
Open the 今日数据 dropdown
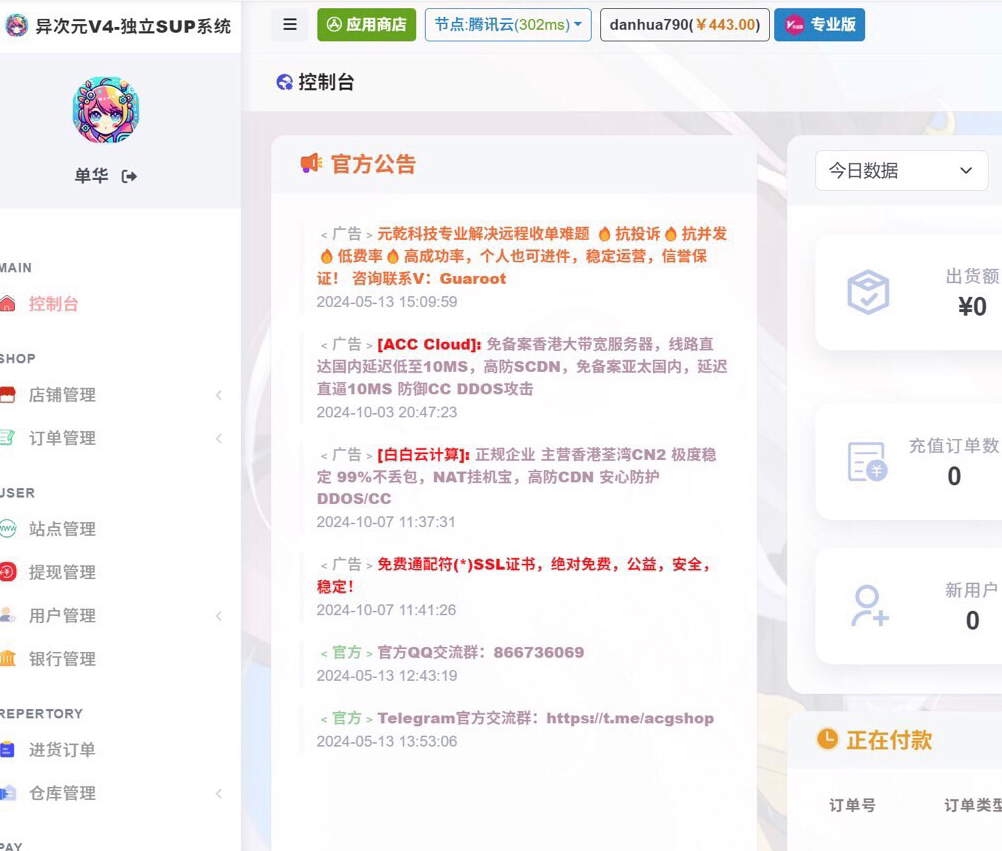point(900,171)
